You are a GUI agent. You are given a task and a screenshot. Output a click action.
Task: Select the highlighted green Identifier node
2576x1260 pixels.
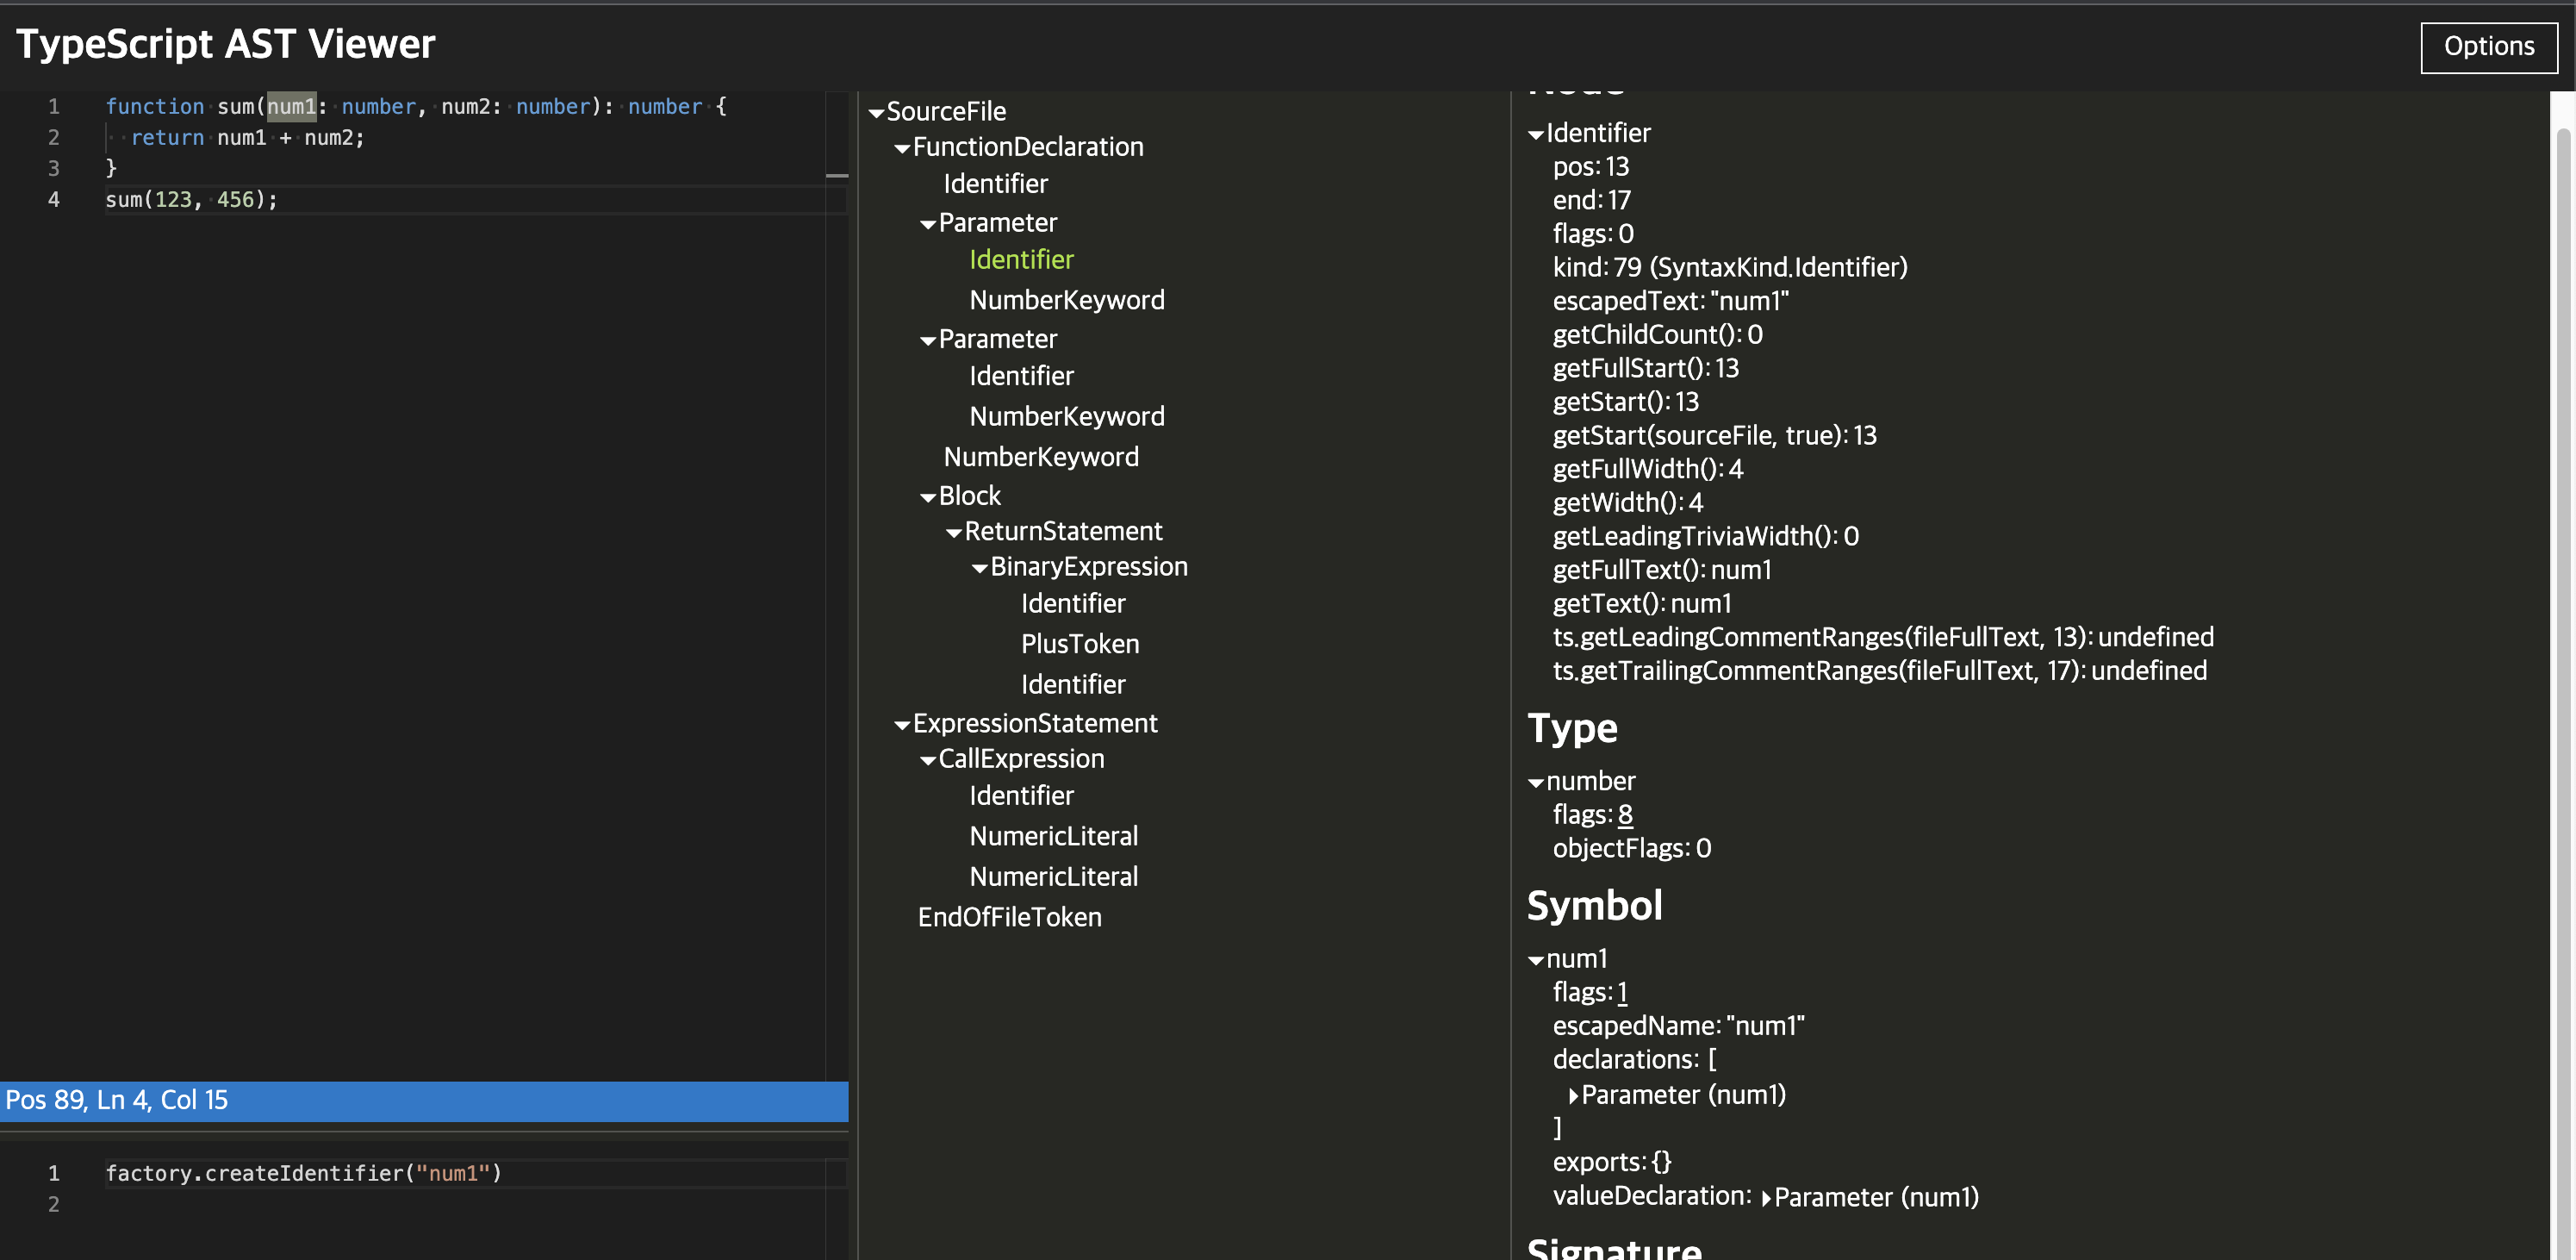[x=1021, y=260]
